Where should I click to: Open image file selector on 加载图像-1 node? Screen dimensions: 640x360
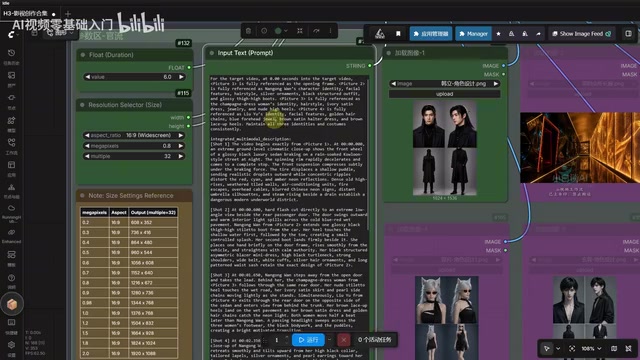444,84
